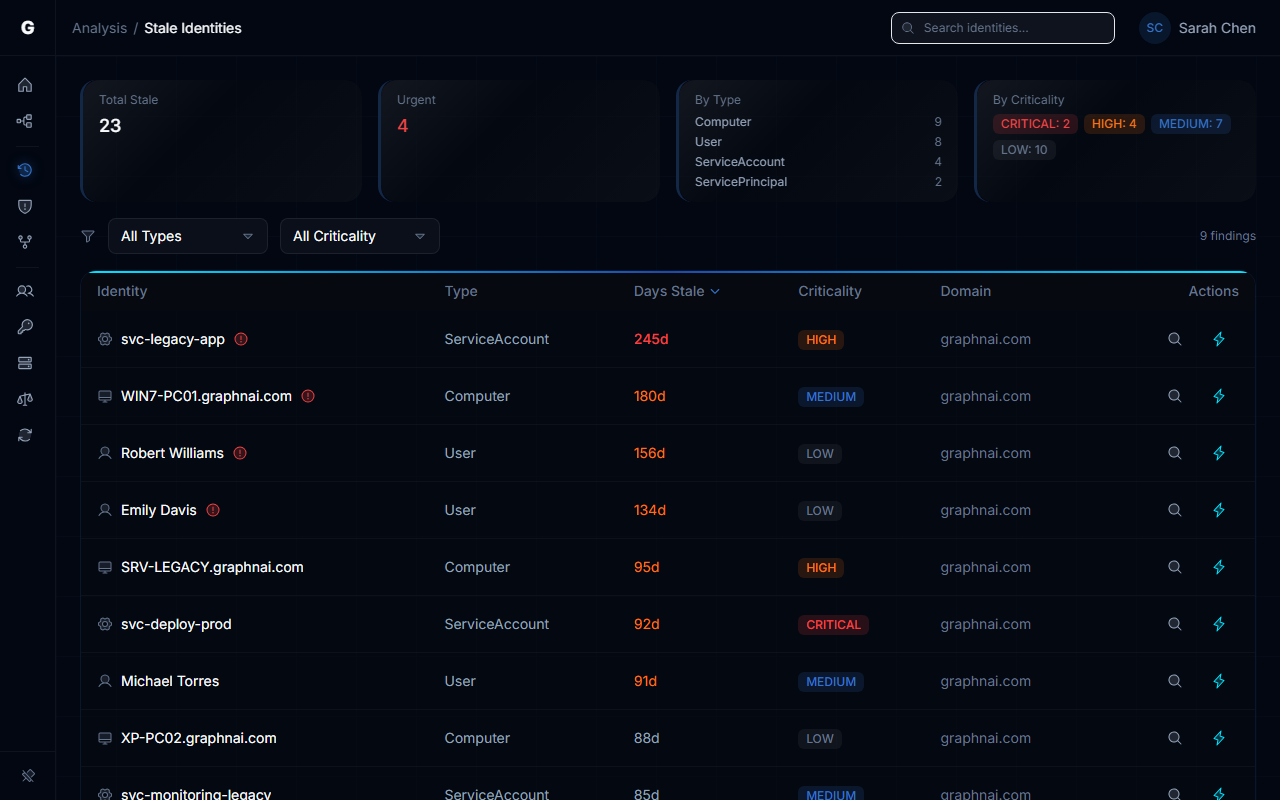Open the All Criticality dropdown
The width and height of the screenshot is (1280, 800).
point(359,236)
